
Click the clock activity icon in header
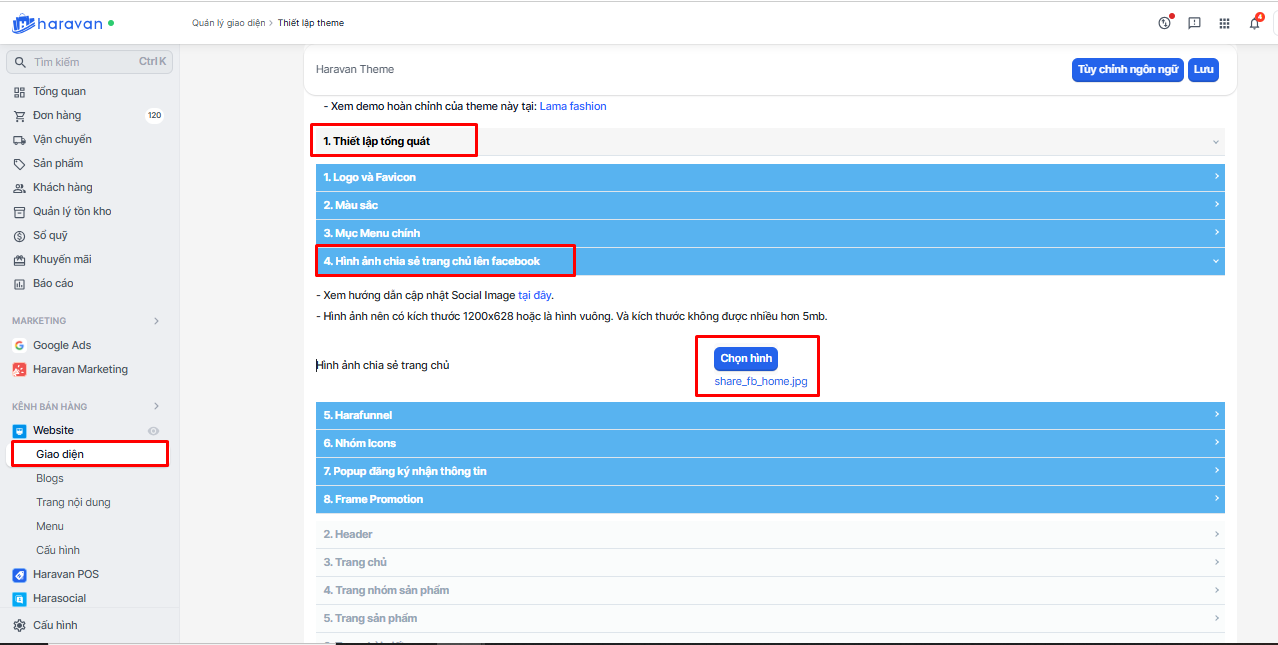pos(1164,23)
